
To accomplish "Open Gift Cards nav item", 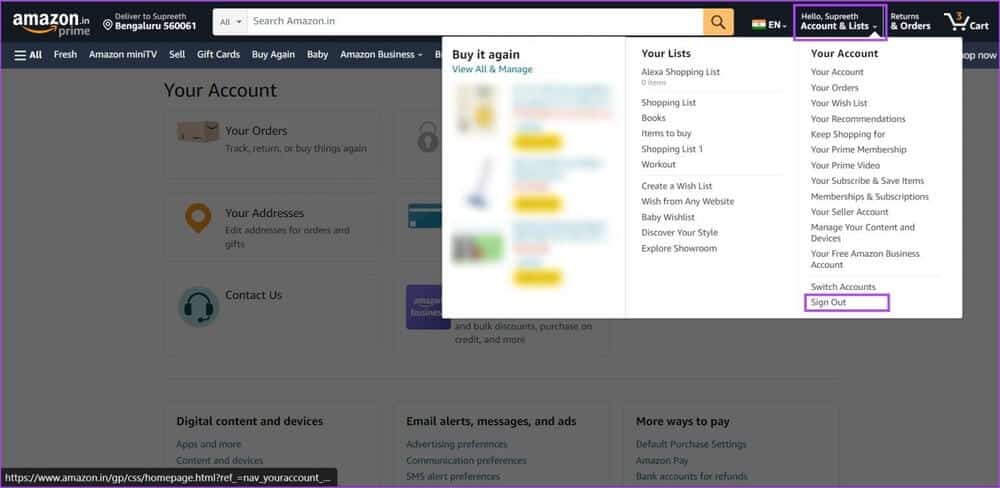I will (x=218, y=55).
